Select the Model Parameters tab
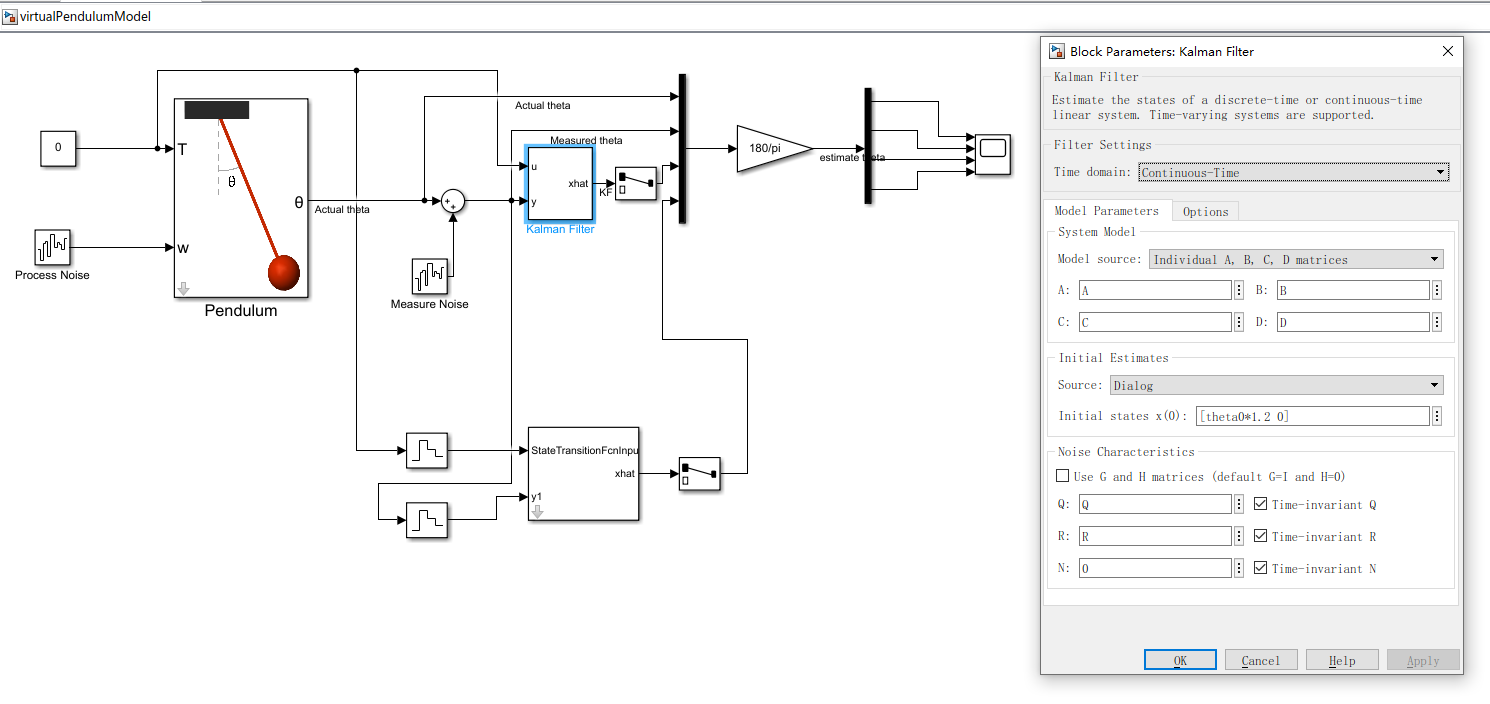Viewport: 1490px width, 704px height. pos(1108,211)
